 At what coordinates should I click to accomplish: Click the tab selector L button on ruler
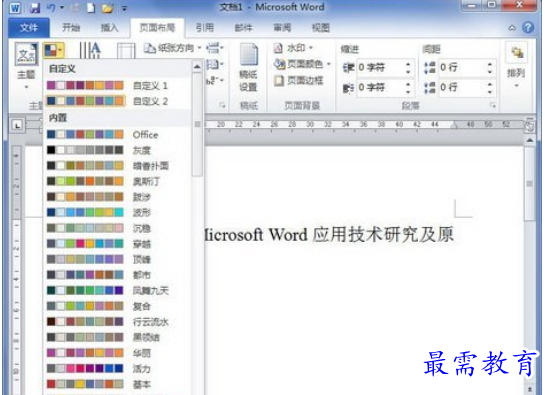coord(17,125)
